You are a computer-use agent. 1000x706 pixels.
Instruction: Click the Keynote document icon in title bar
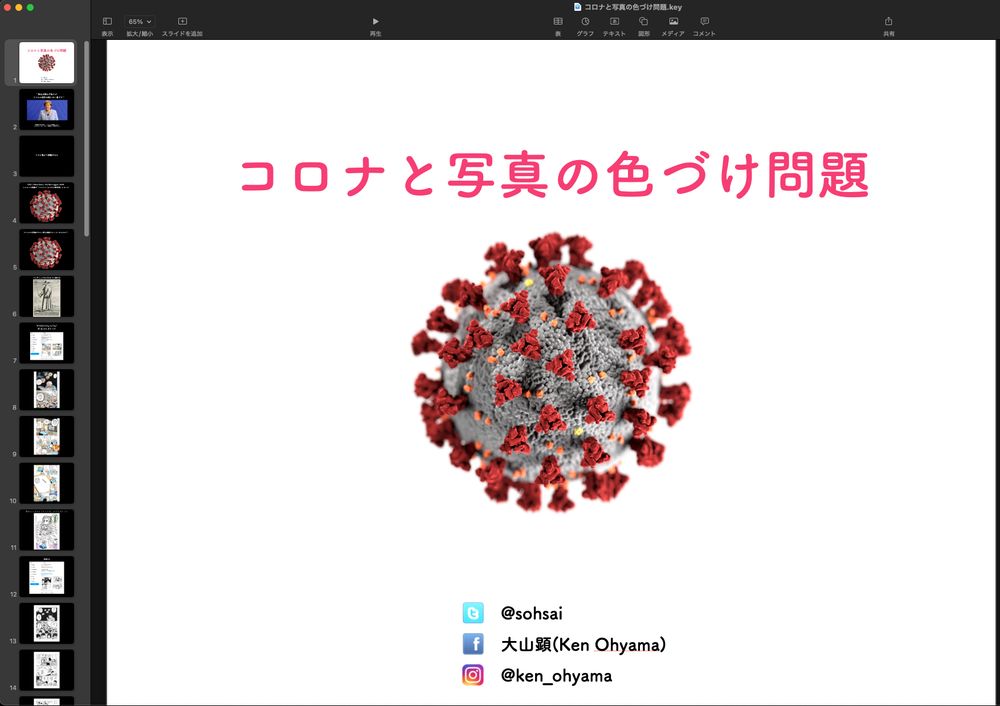click(577, 7)
